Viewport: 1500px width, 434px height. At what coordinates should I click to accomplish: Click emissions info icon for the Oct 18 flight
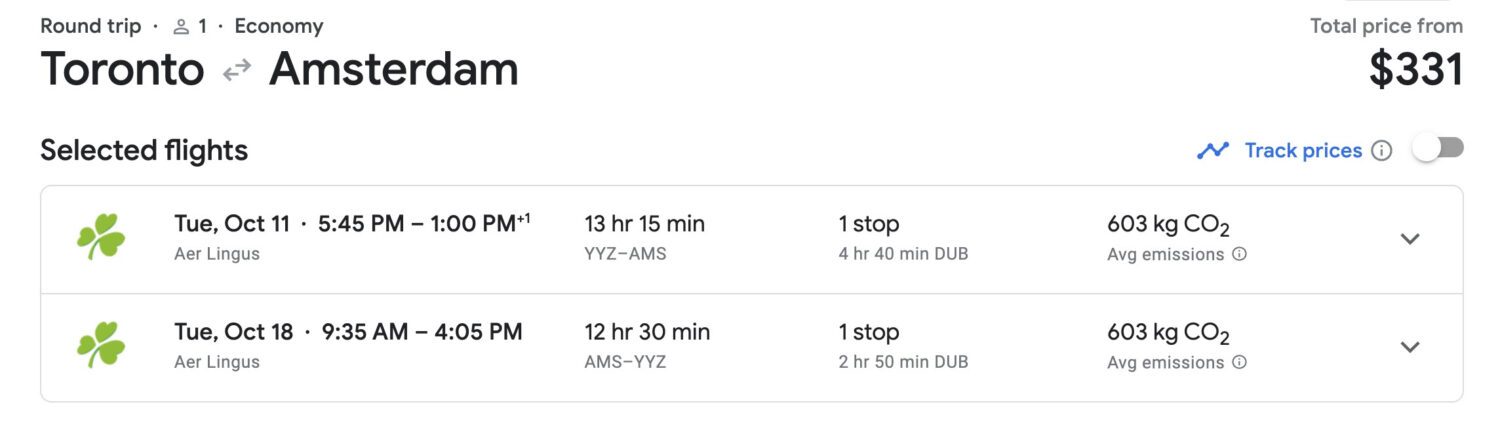pos(1239,362)
